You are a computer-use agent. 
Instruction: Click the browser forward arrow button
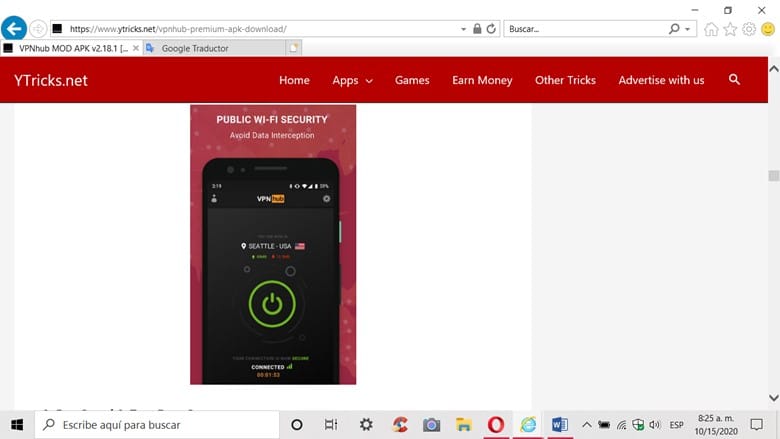(x=38, y=29)
